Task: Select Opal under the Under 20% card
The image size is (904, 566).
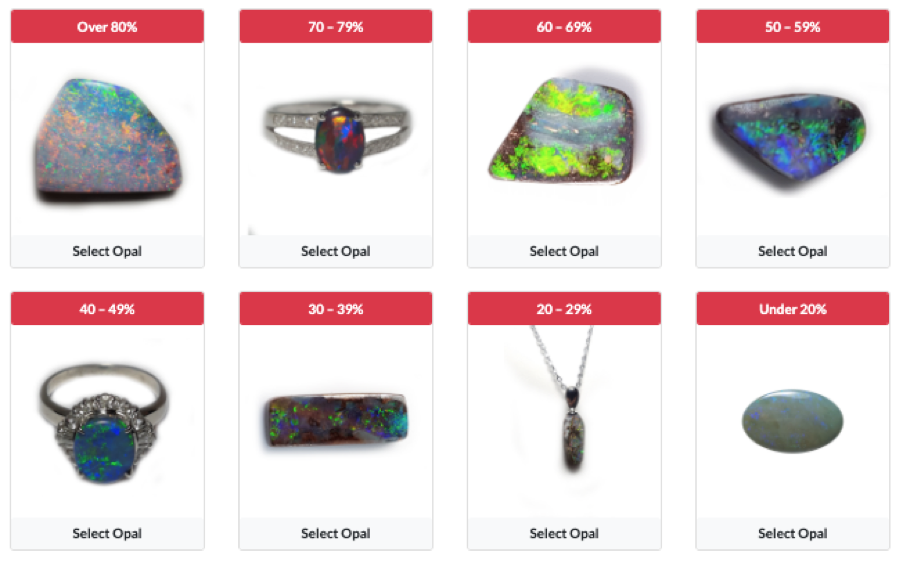Action: point(793,534)
